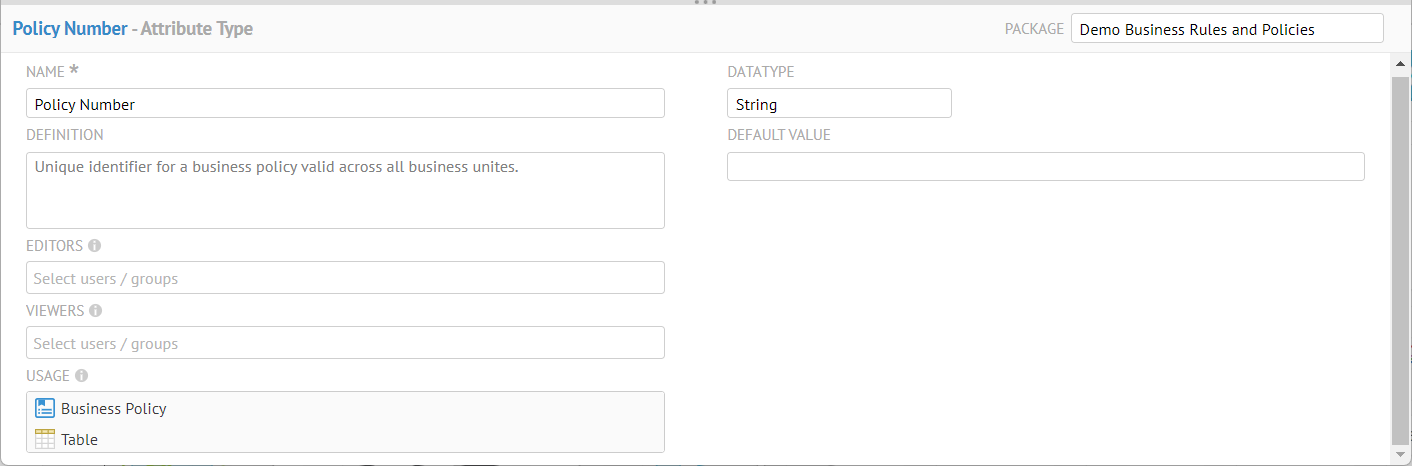
Task: Click the scrollbar up arrow
Action: click(1399, 64)
